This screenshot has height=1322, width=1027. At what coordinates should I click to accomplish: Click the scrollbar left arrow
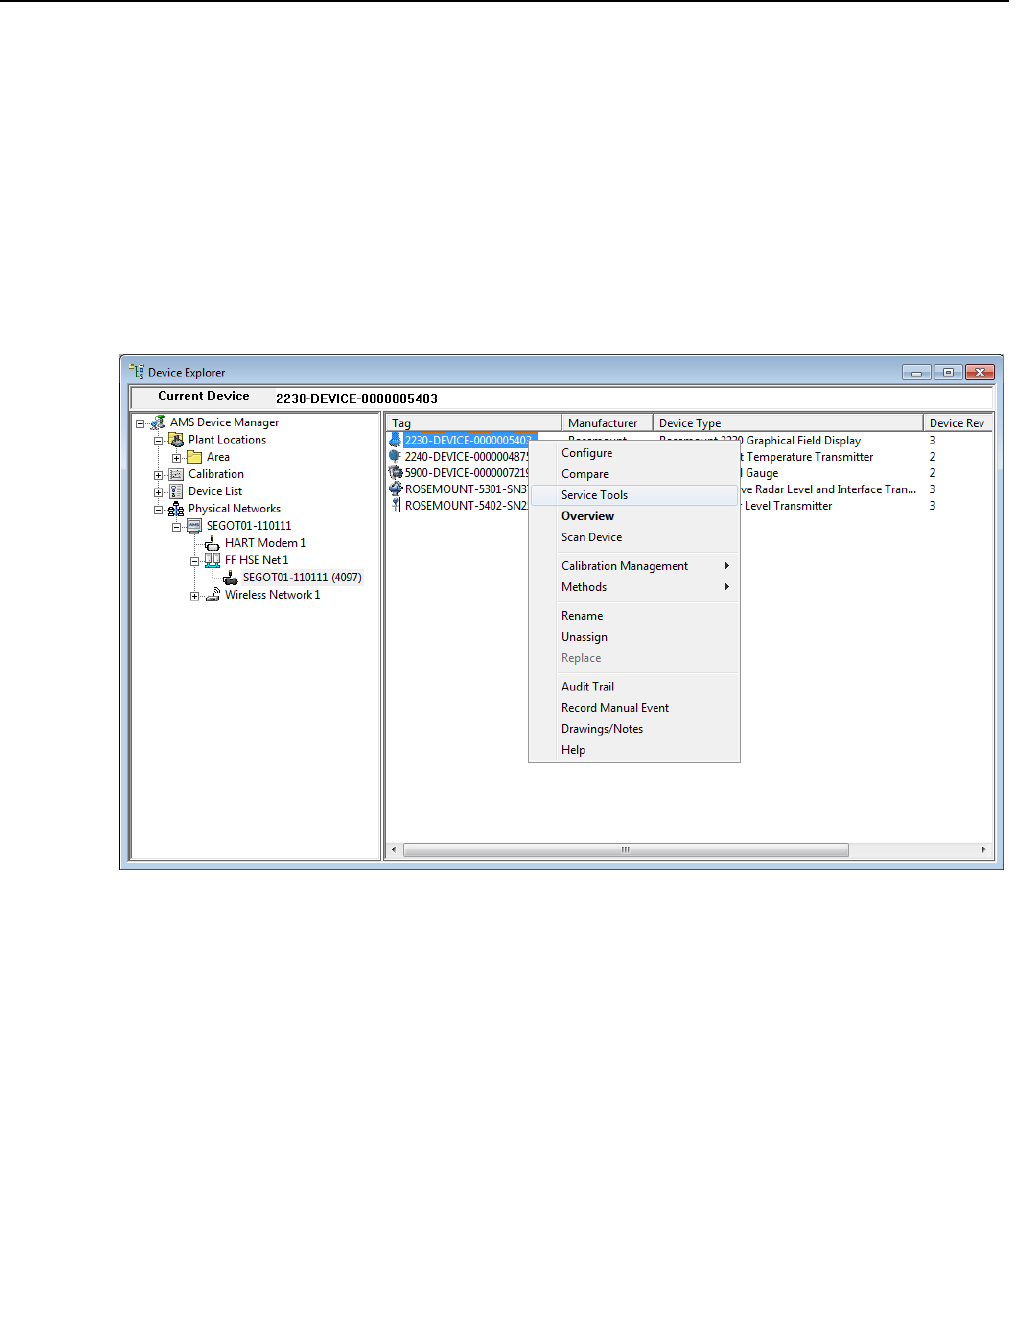tap(394, 850)
